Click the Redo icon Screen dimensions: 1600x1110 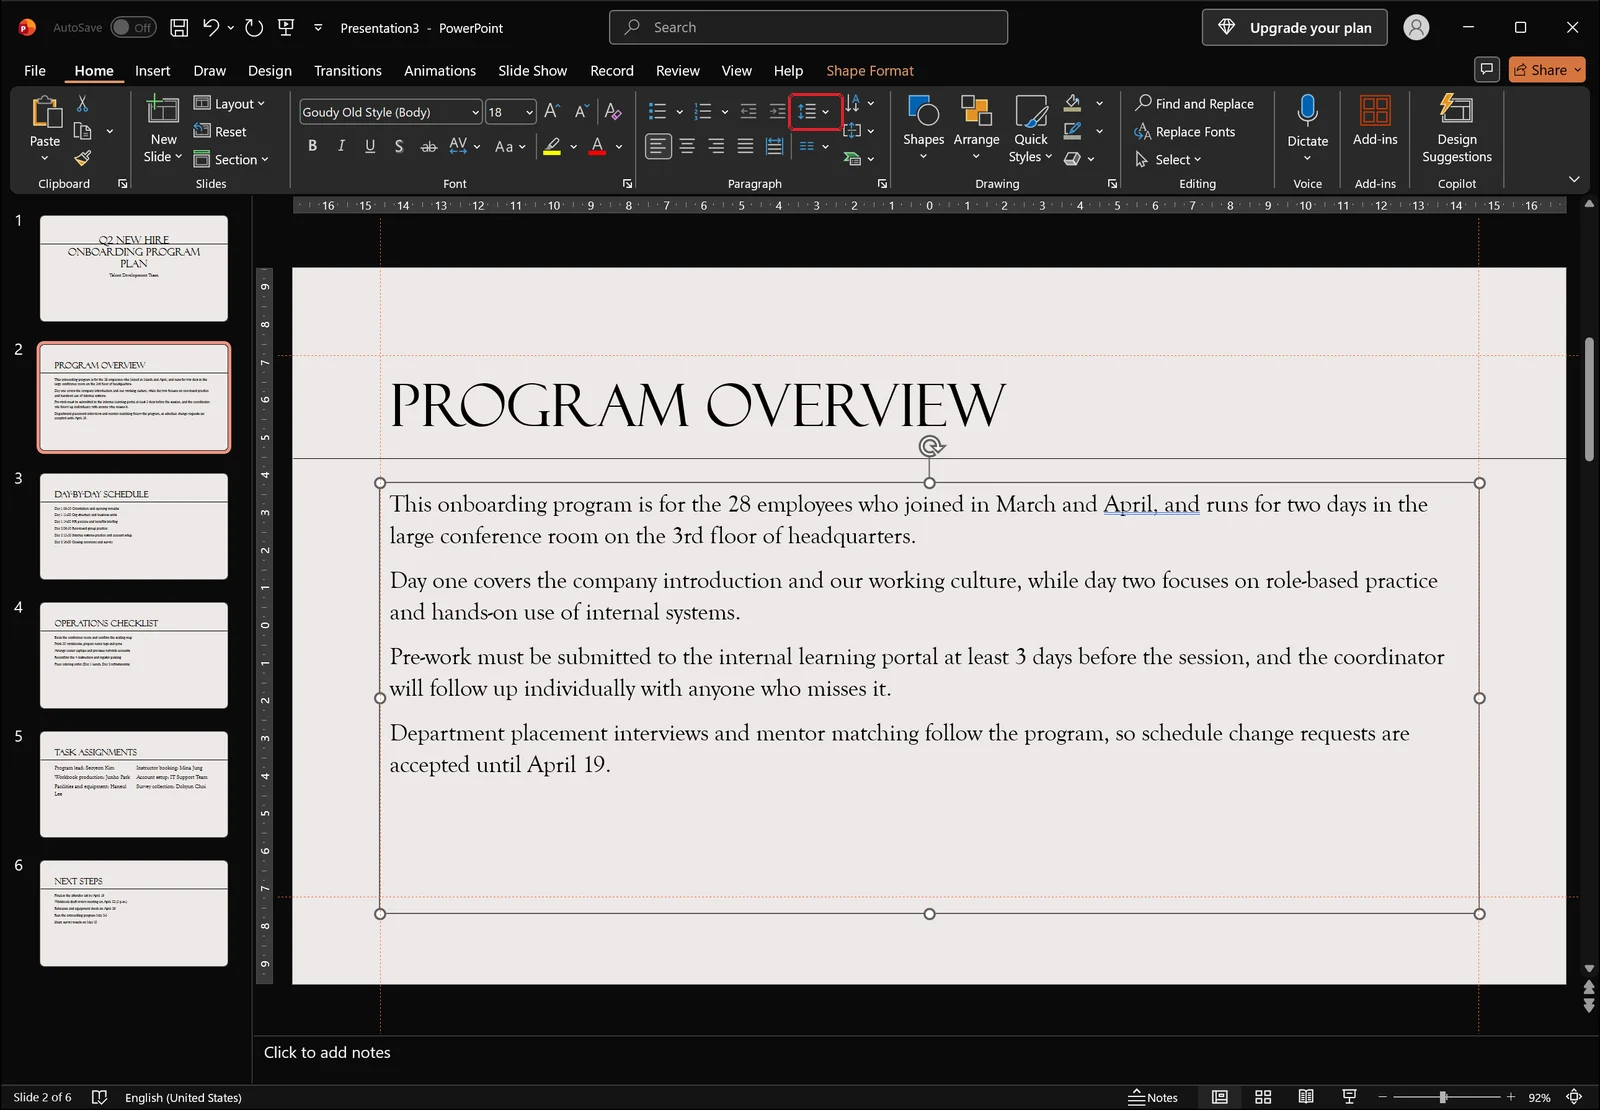(x=254, y=28)
